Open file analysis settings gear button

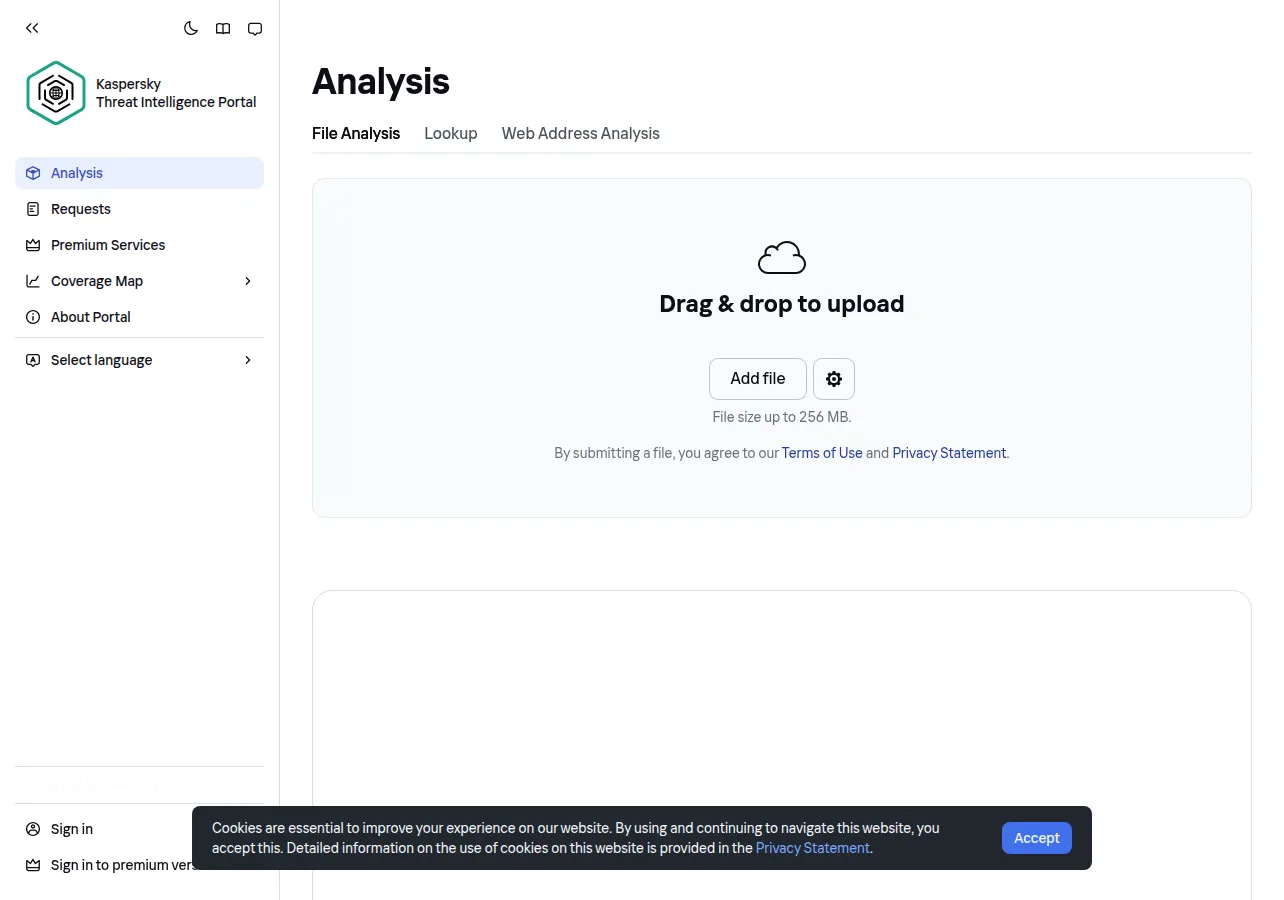(x=834, y=379)
